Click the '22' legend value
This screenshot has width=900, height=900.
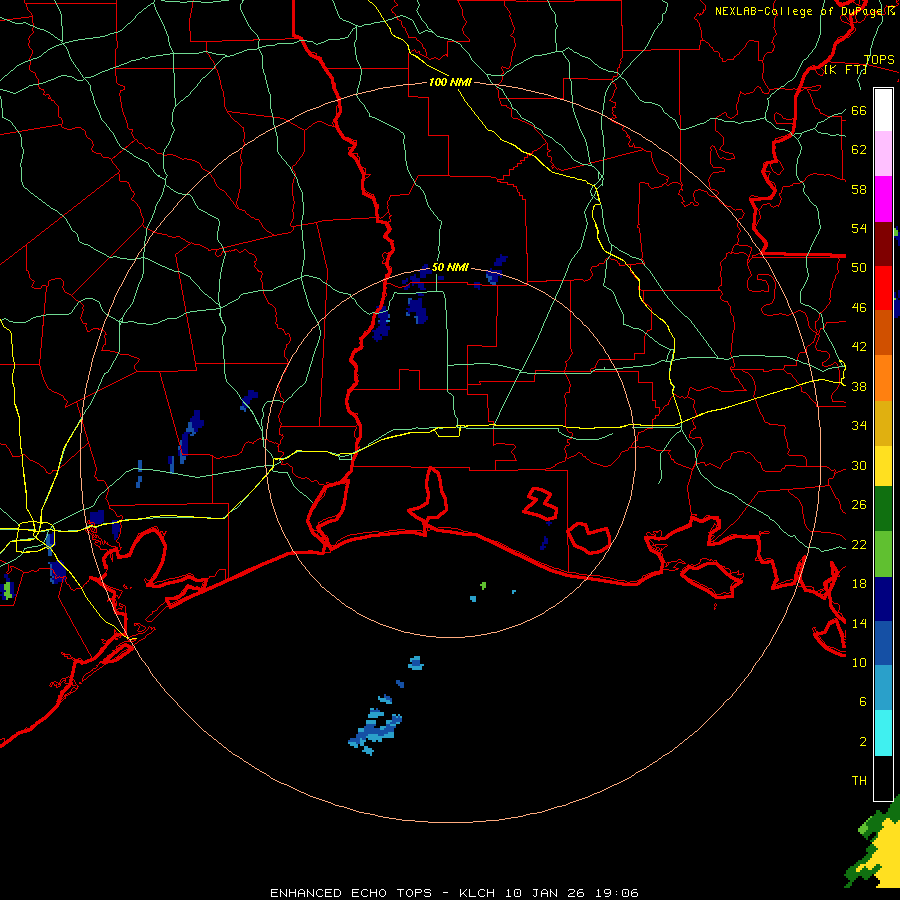(859, 544)
